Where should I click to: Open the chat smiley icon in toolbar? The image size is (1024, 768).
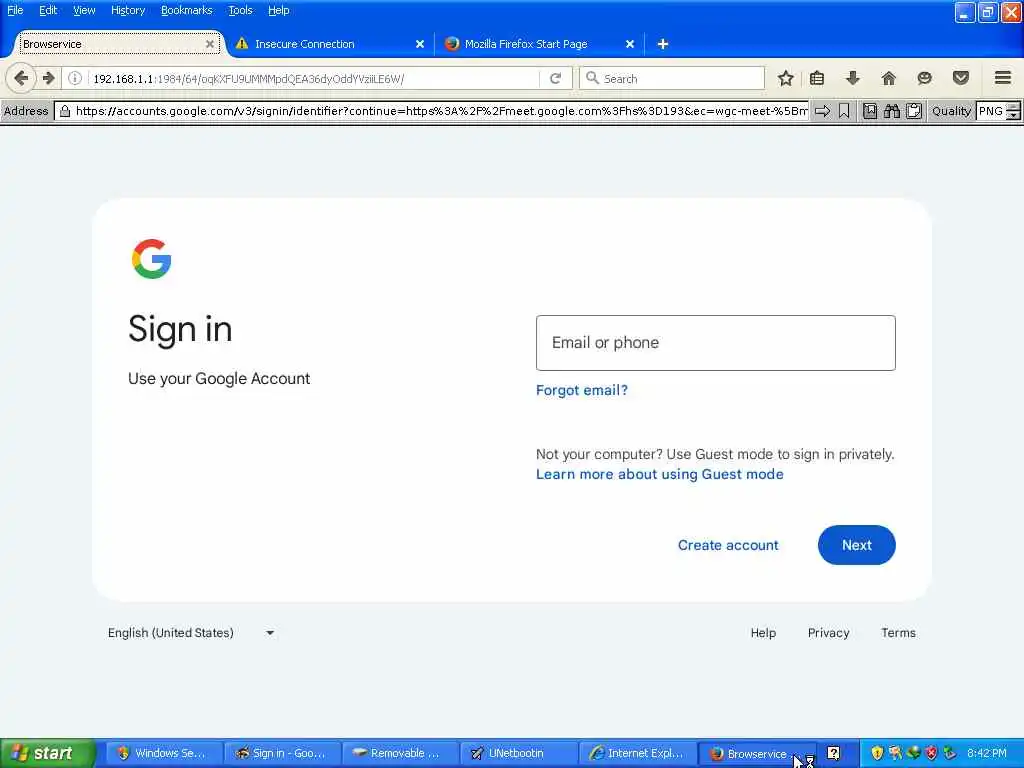tap(924, 78)
